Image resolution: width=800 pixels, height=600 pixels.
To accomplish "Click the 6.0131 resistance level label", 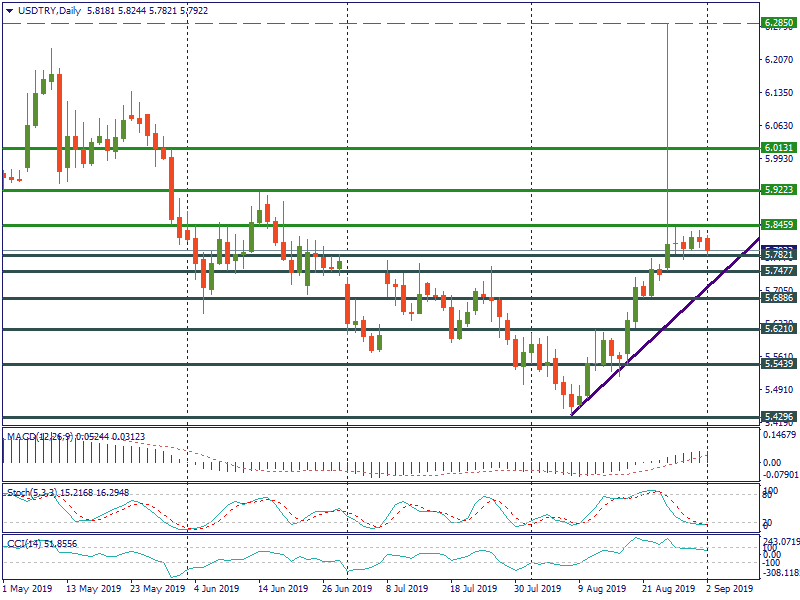I will [x=778, y=147].
